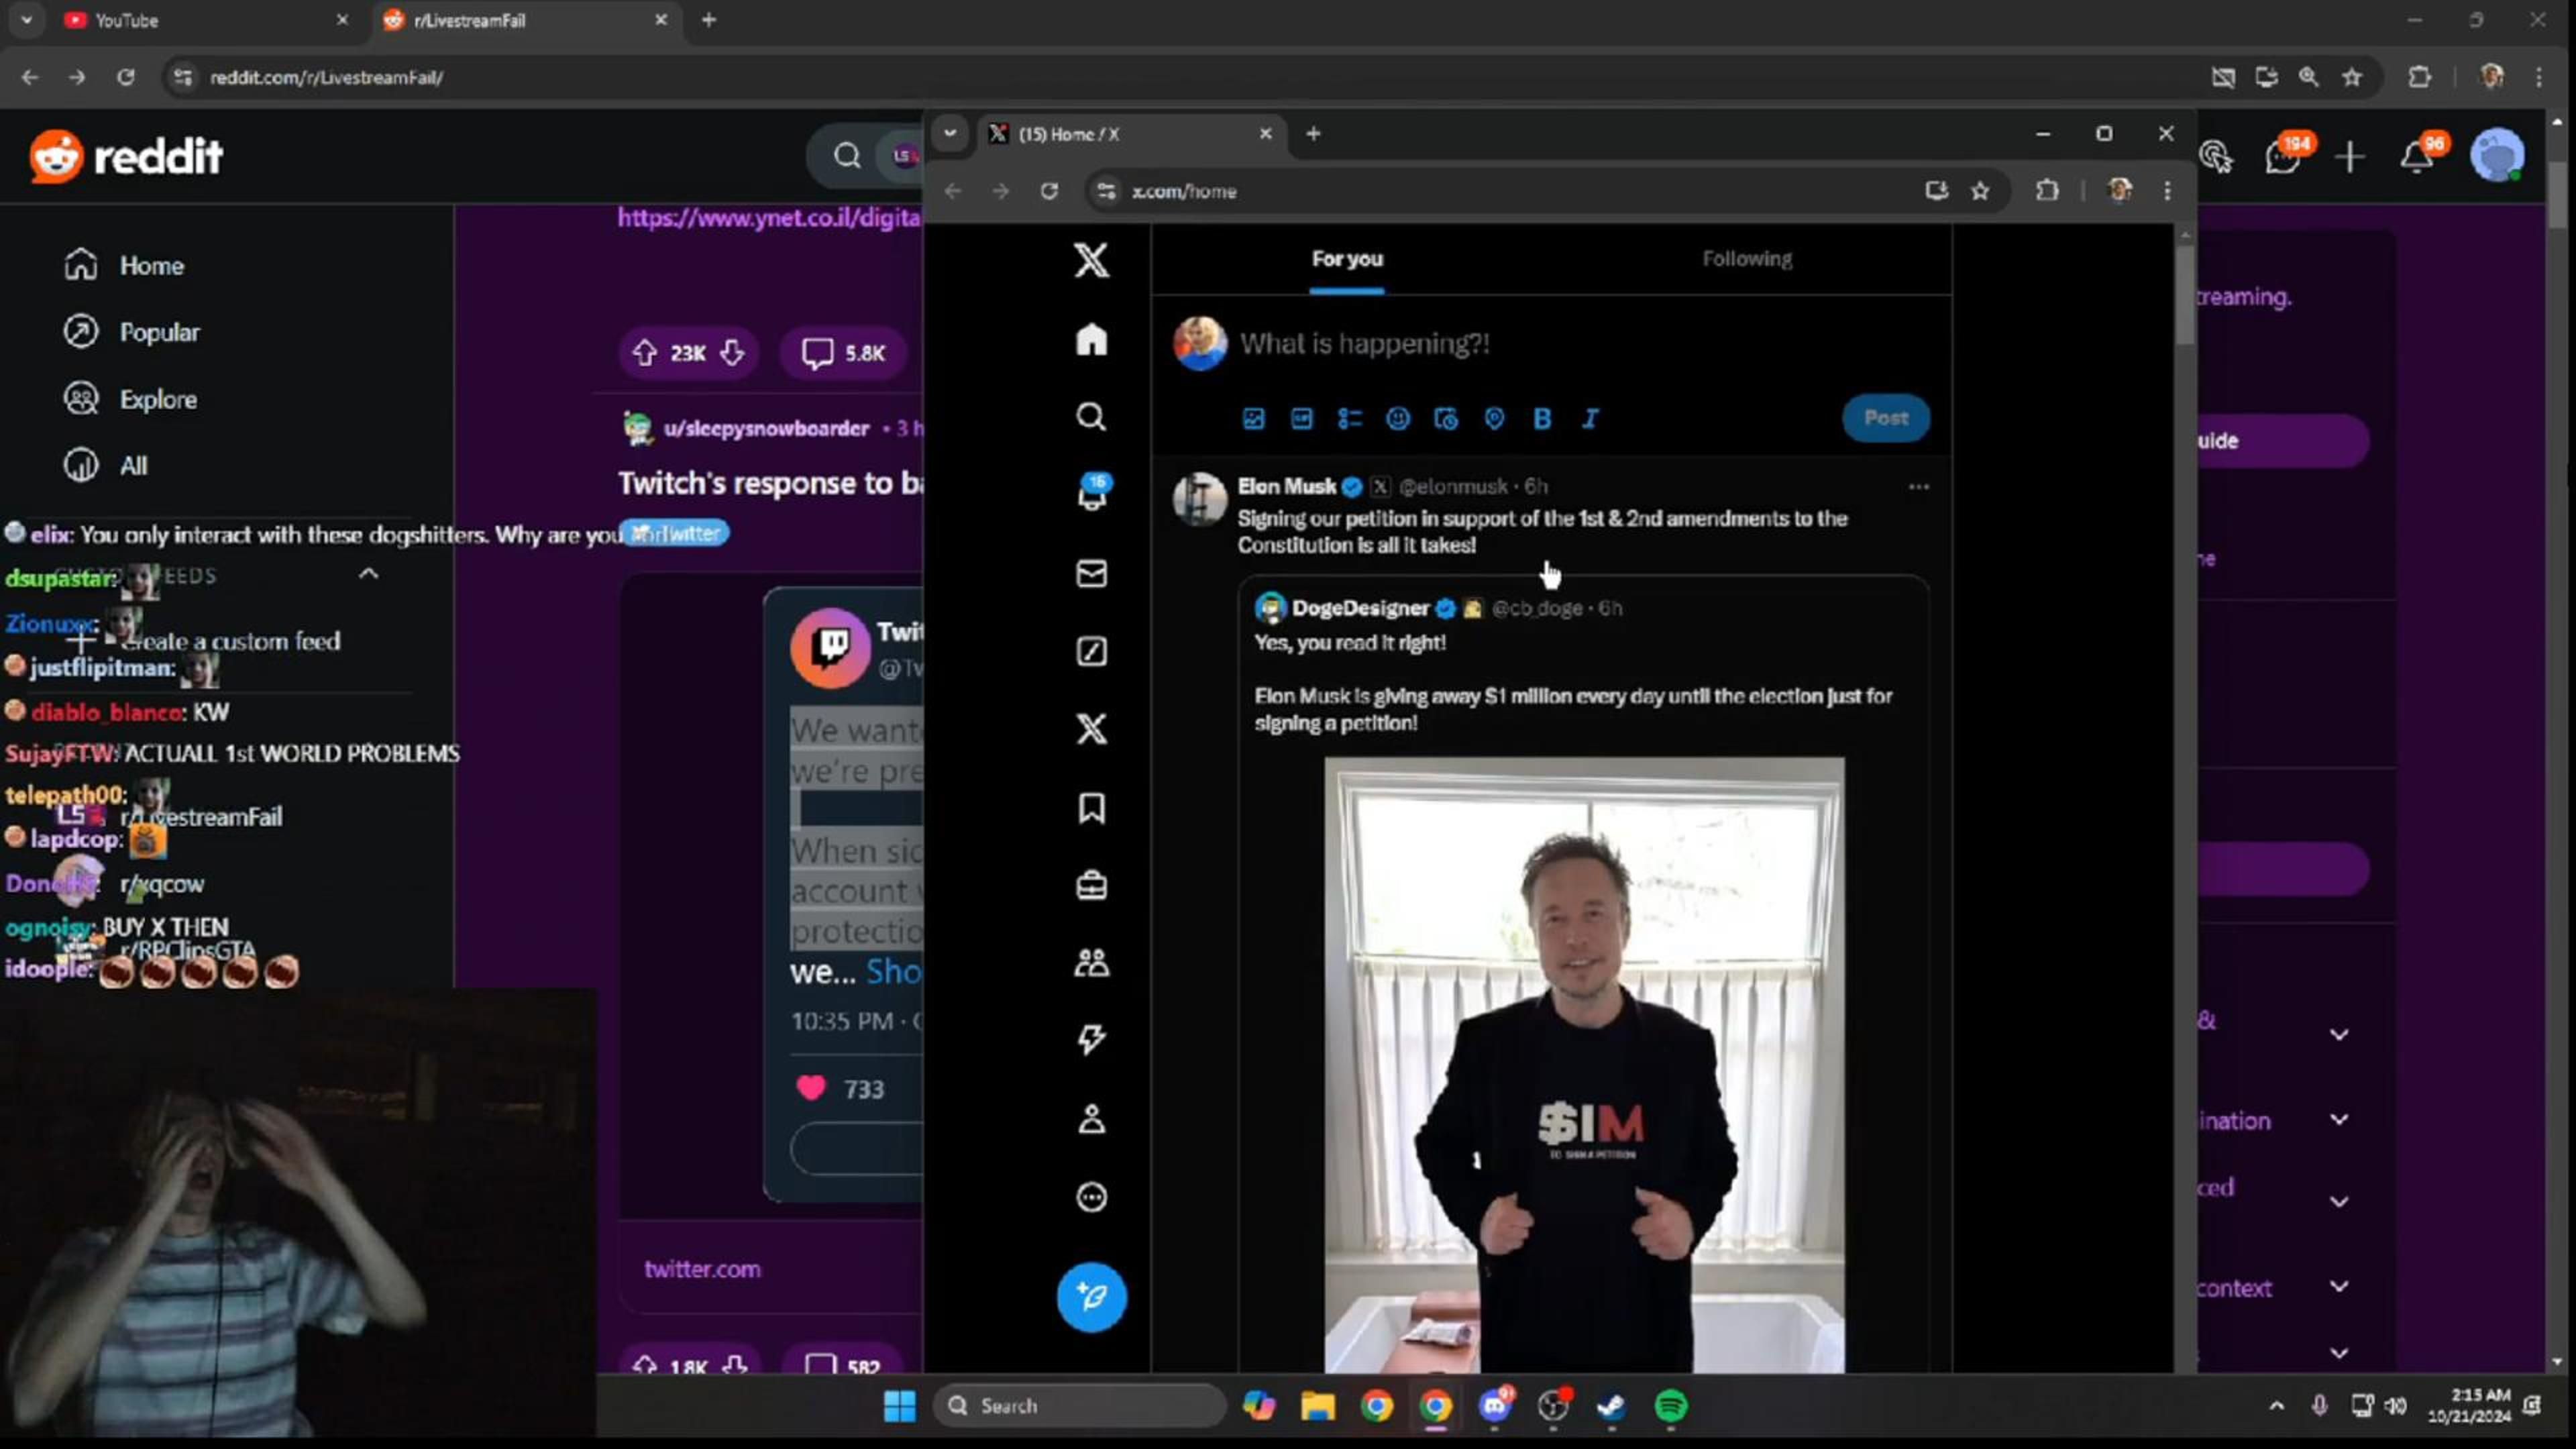Open Steam from the taskbar
Image resolution: width=2576 pixels, height=1449 pixels.
point(1611,1406)
